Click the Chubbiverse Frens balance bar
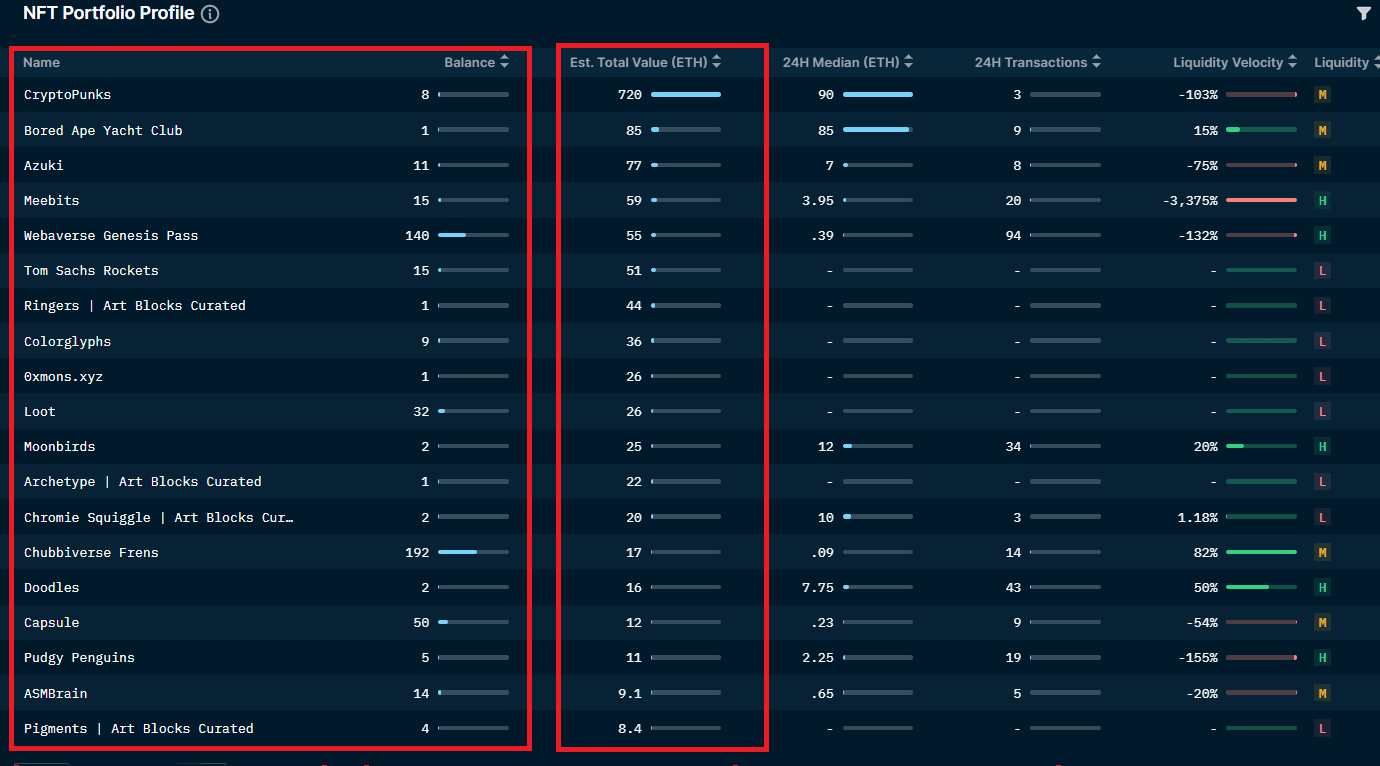Image resolution: width=1380 pixels, height=766 pixels. coord(473,552)
